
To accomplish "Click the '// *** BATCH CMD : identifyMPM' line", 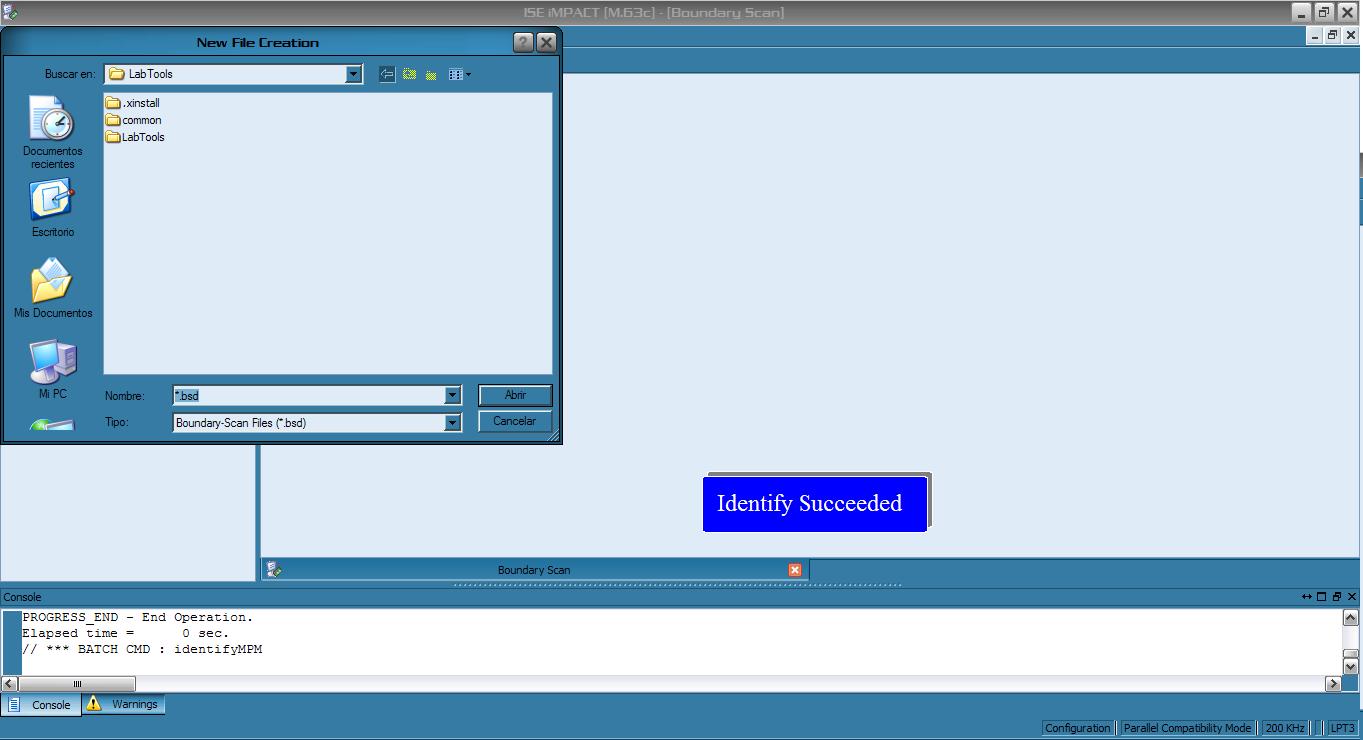I will coord(142,649).
